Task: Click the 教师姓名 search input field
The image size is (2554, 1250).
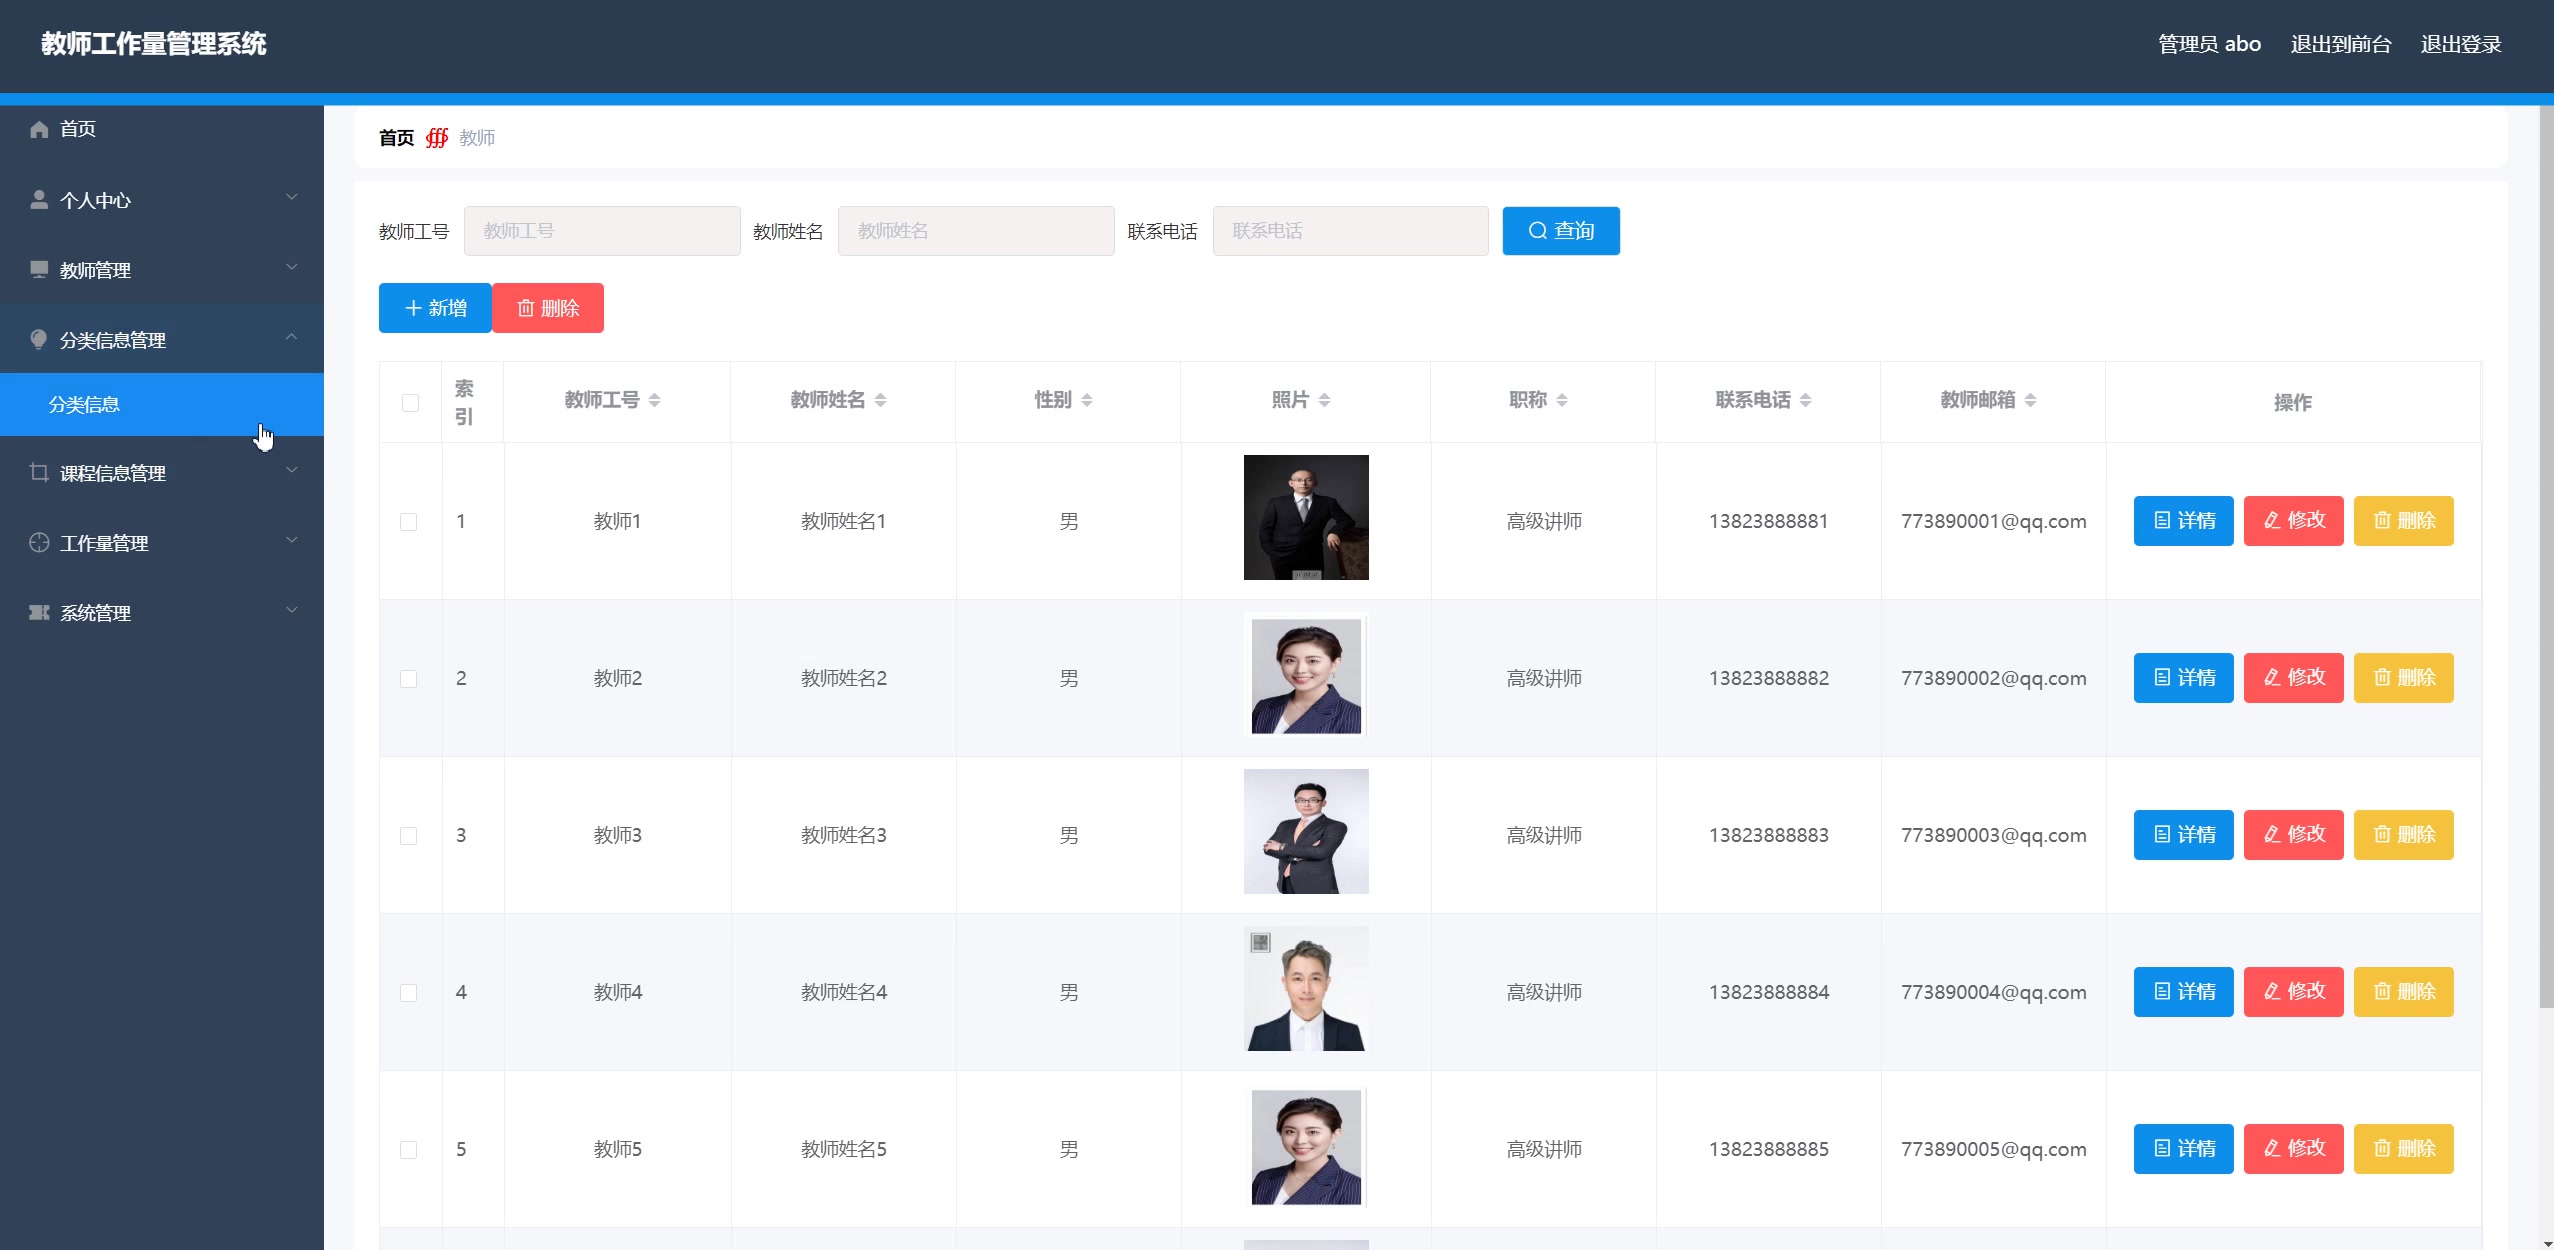Action: (975, 231)
